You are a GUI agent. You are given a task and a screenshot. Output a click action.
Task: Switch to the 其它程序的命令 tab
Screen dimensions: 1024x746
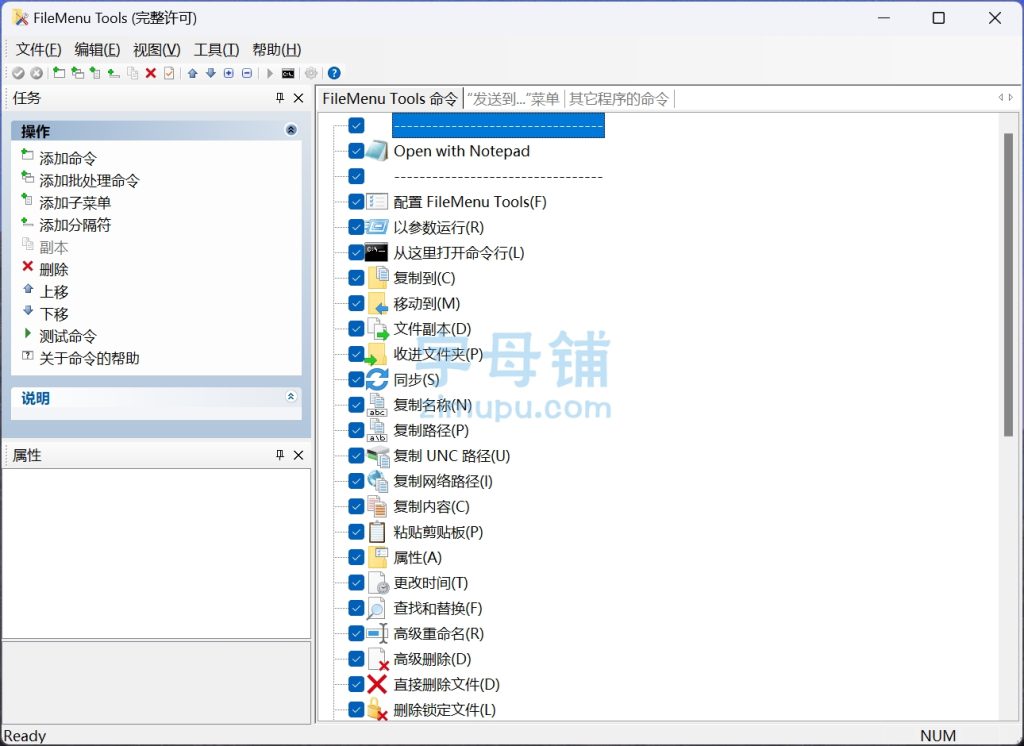pyautogui.click(x=619, y=99)
